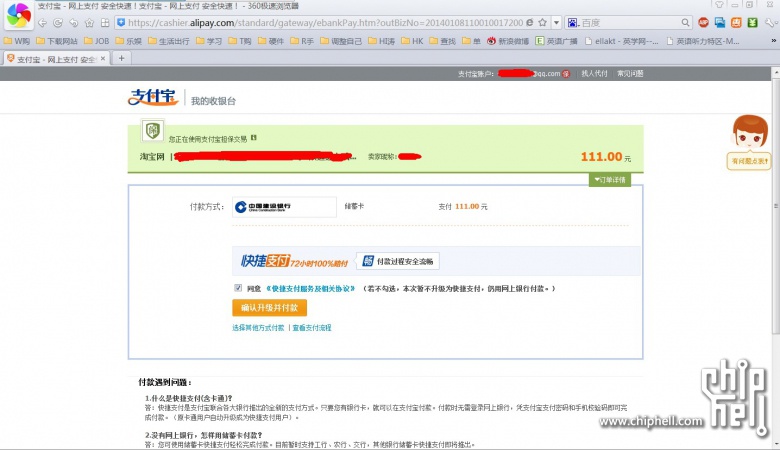This screenshot has height=450, width=780.
Task: Bookmark this page with address bar star
Action: (x=543, y=22)
